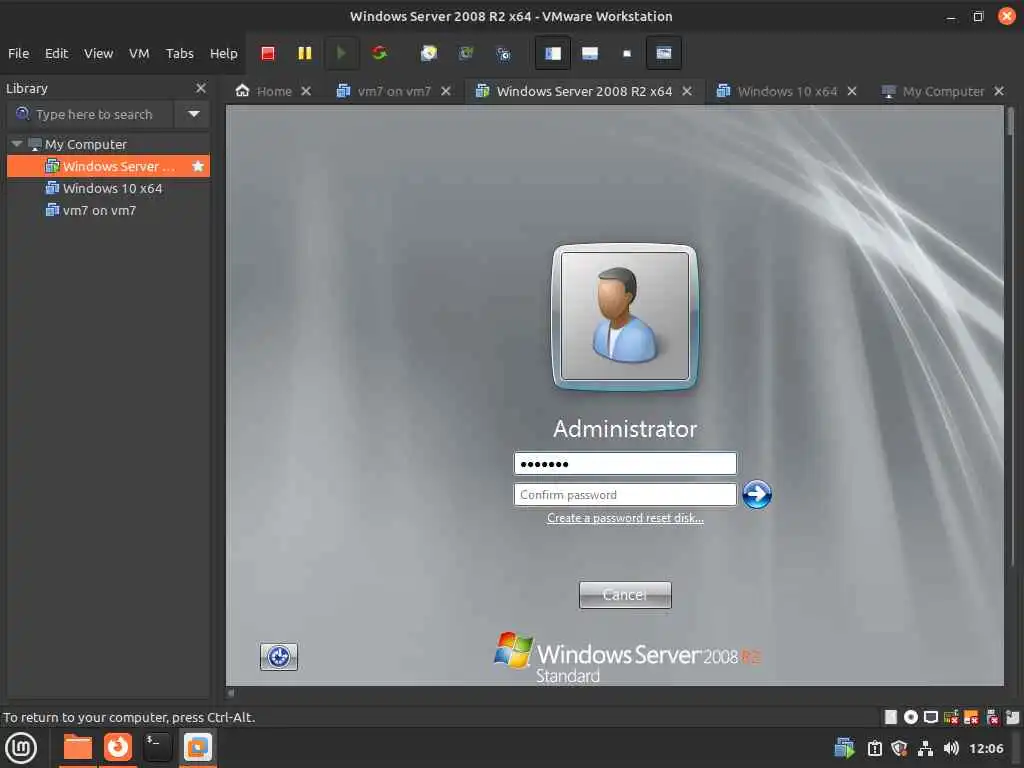This screenshot has width=1024, height=768.
Task: Select Windows 10 x64 in the library
Action: point(108,188)
